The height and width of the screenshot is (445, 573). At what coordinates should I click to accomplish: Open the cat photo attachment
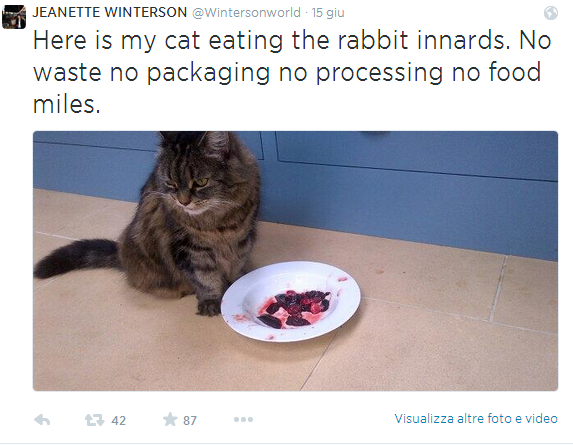pyautogui.click(x=295, y=261)
